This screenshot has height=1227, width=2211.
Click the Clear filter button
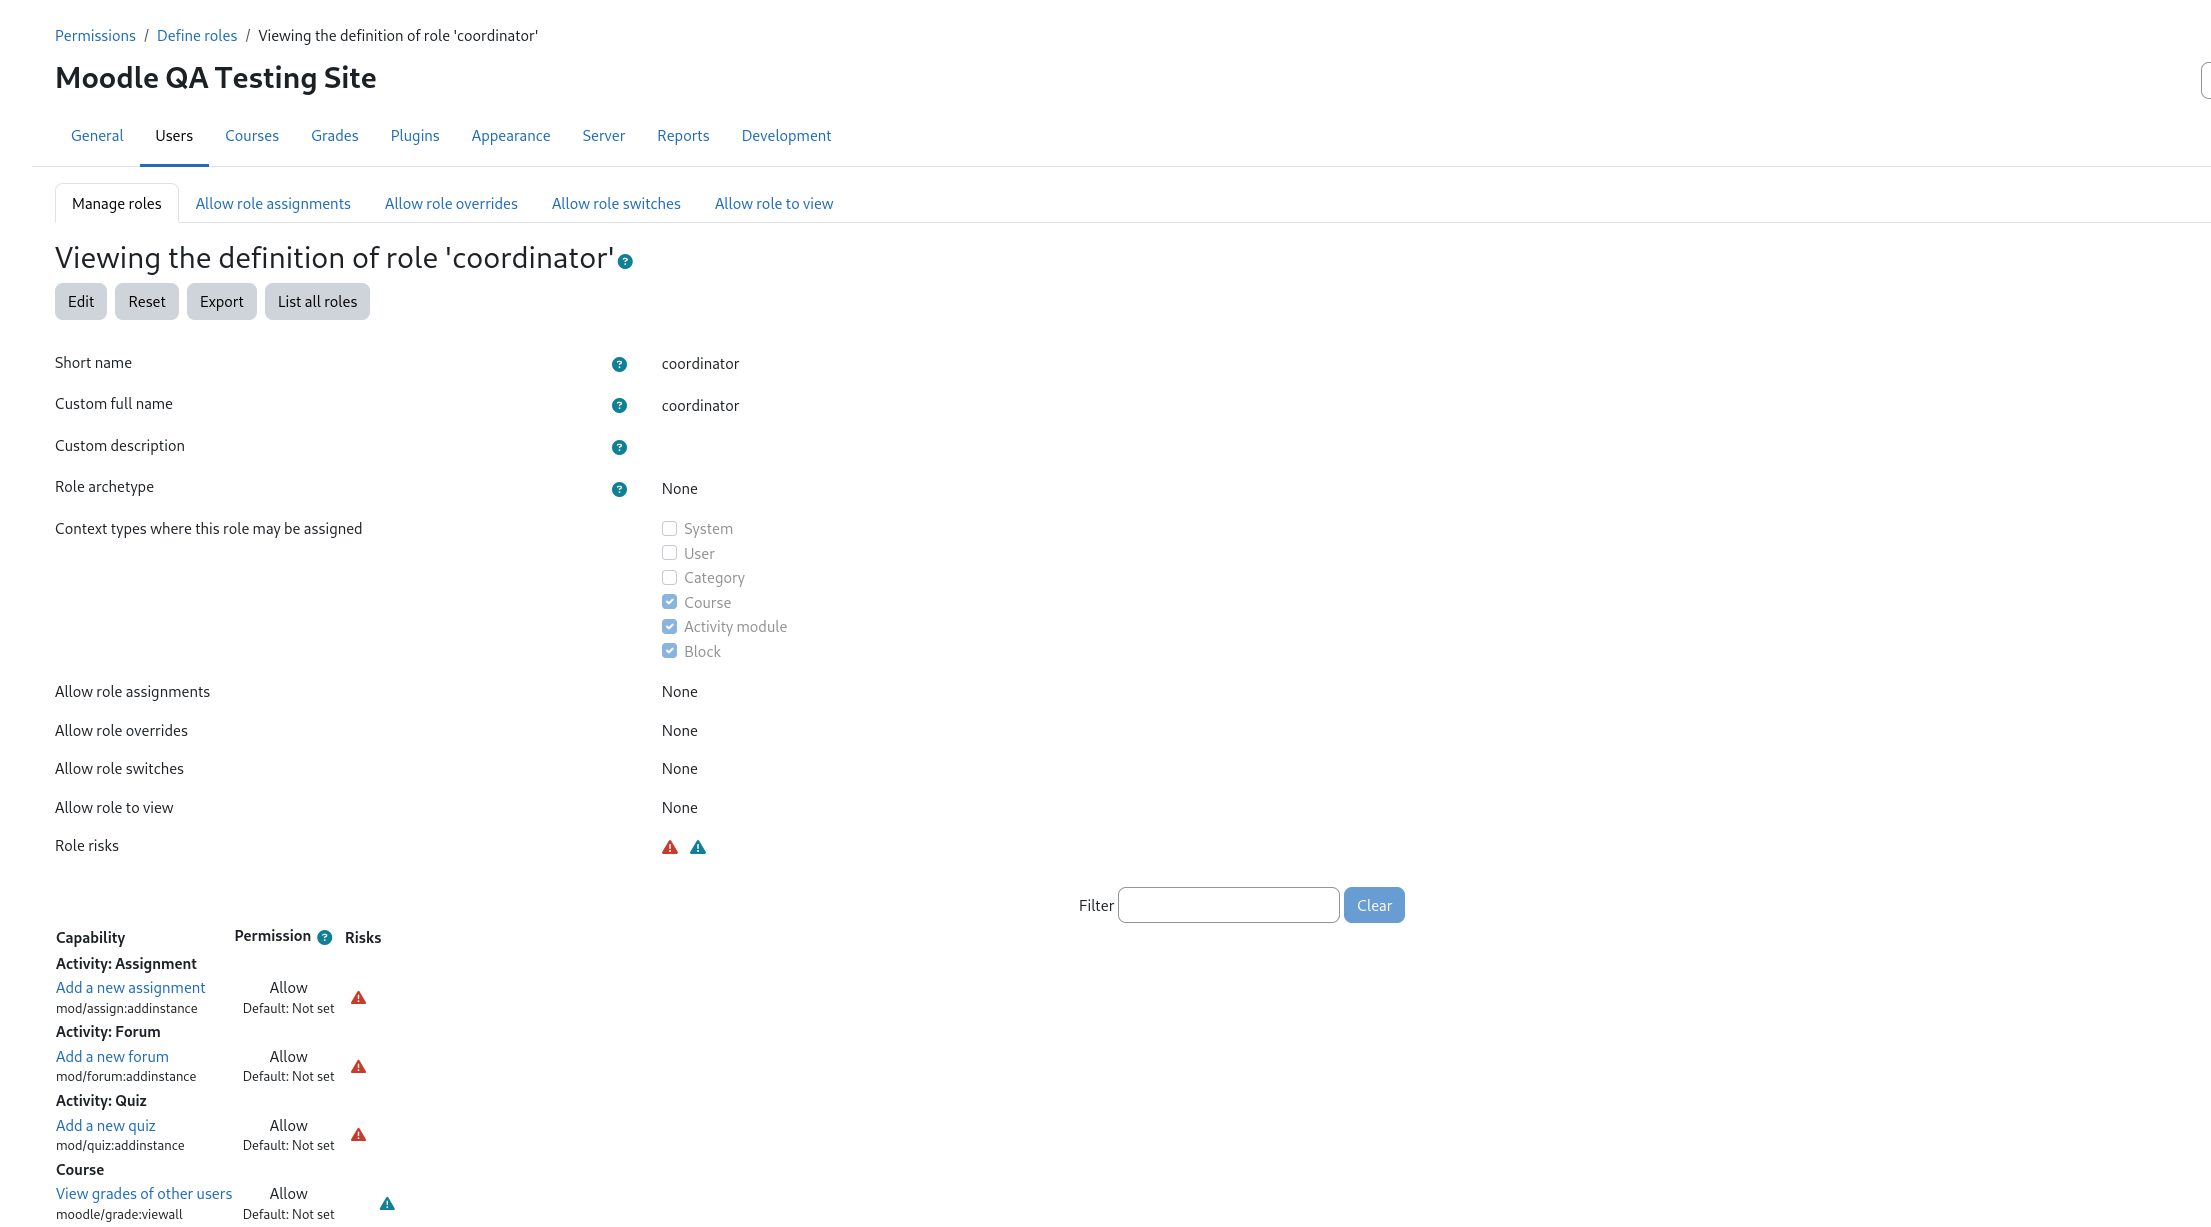tap(1374, 906)
